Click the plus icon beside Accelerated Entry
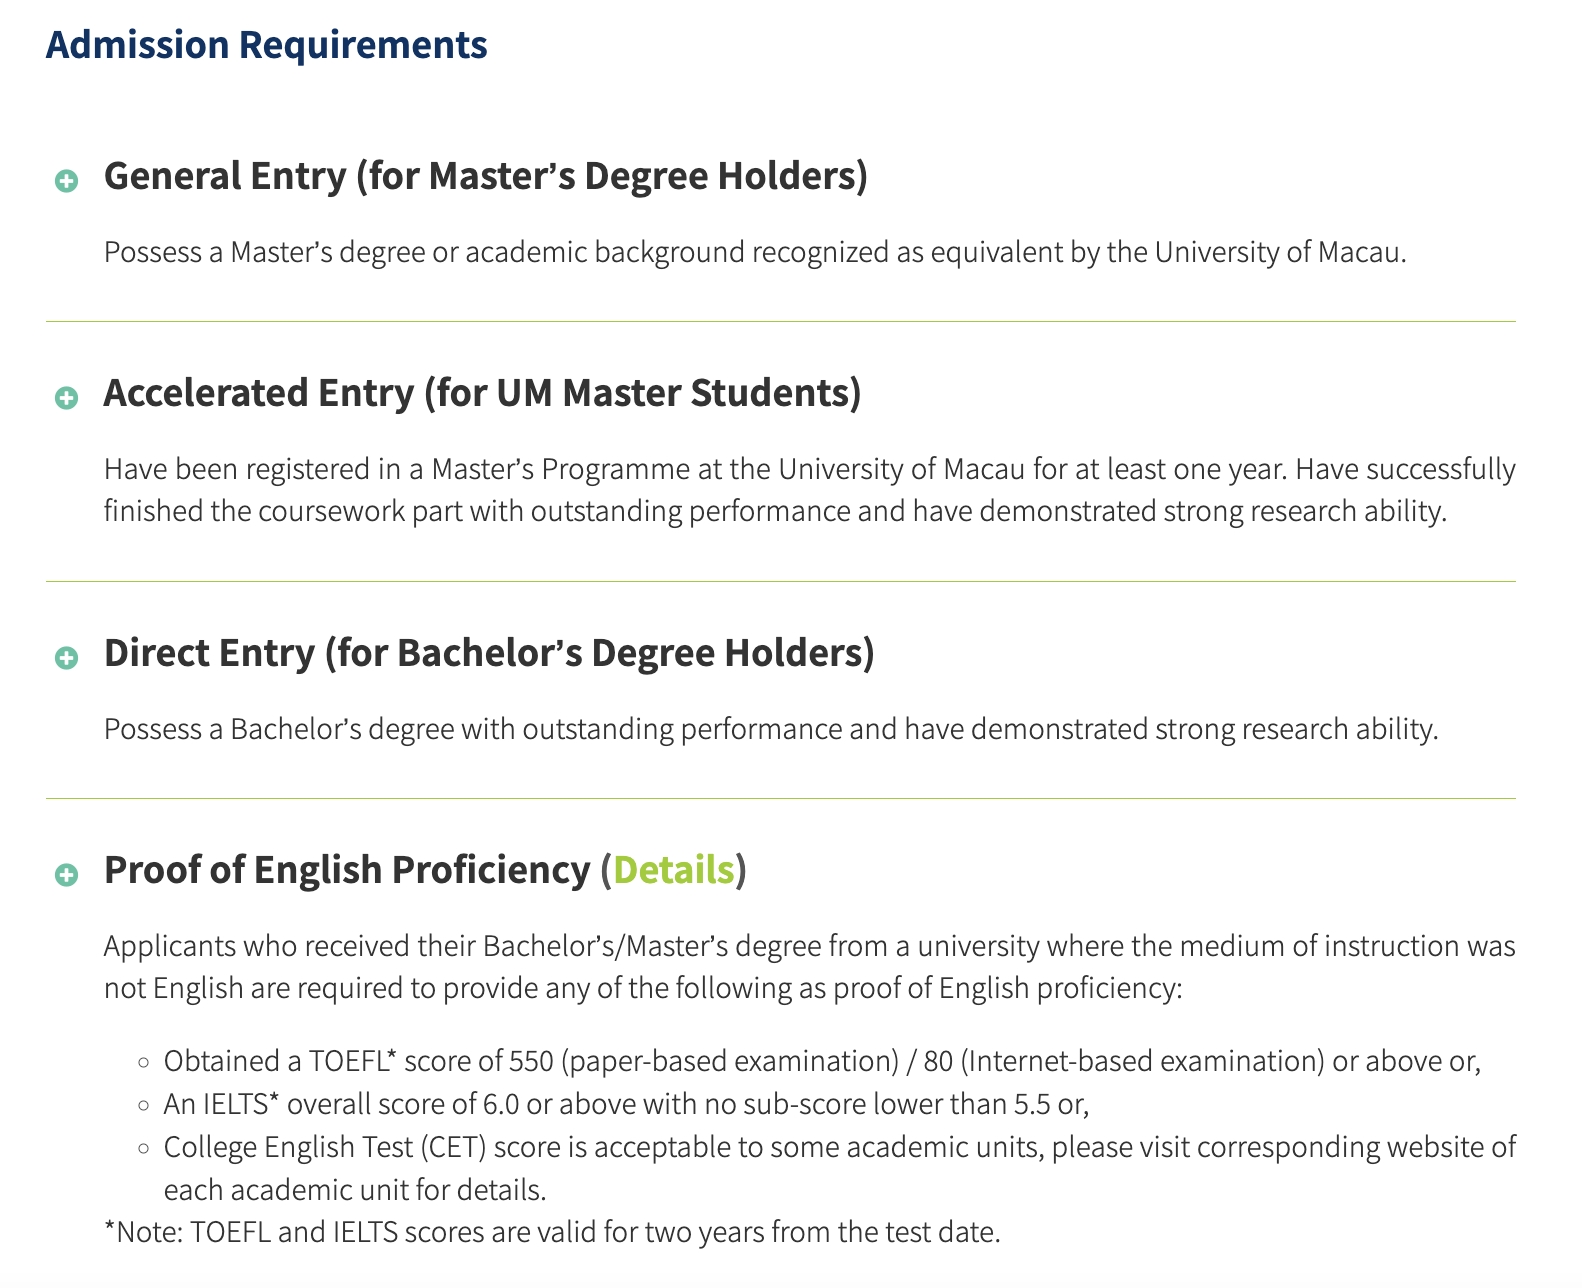This screenshot has width=1582, height=1288. coord(66,398)
